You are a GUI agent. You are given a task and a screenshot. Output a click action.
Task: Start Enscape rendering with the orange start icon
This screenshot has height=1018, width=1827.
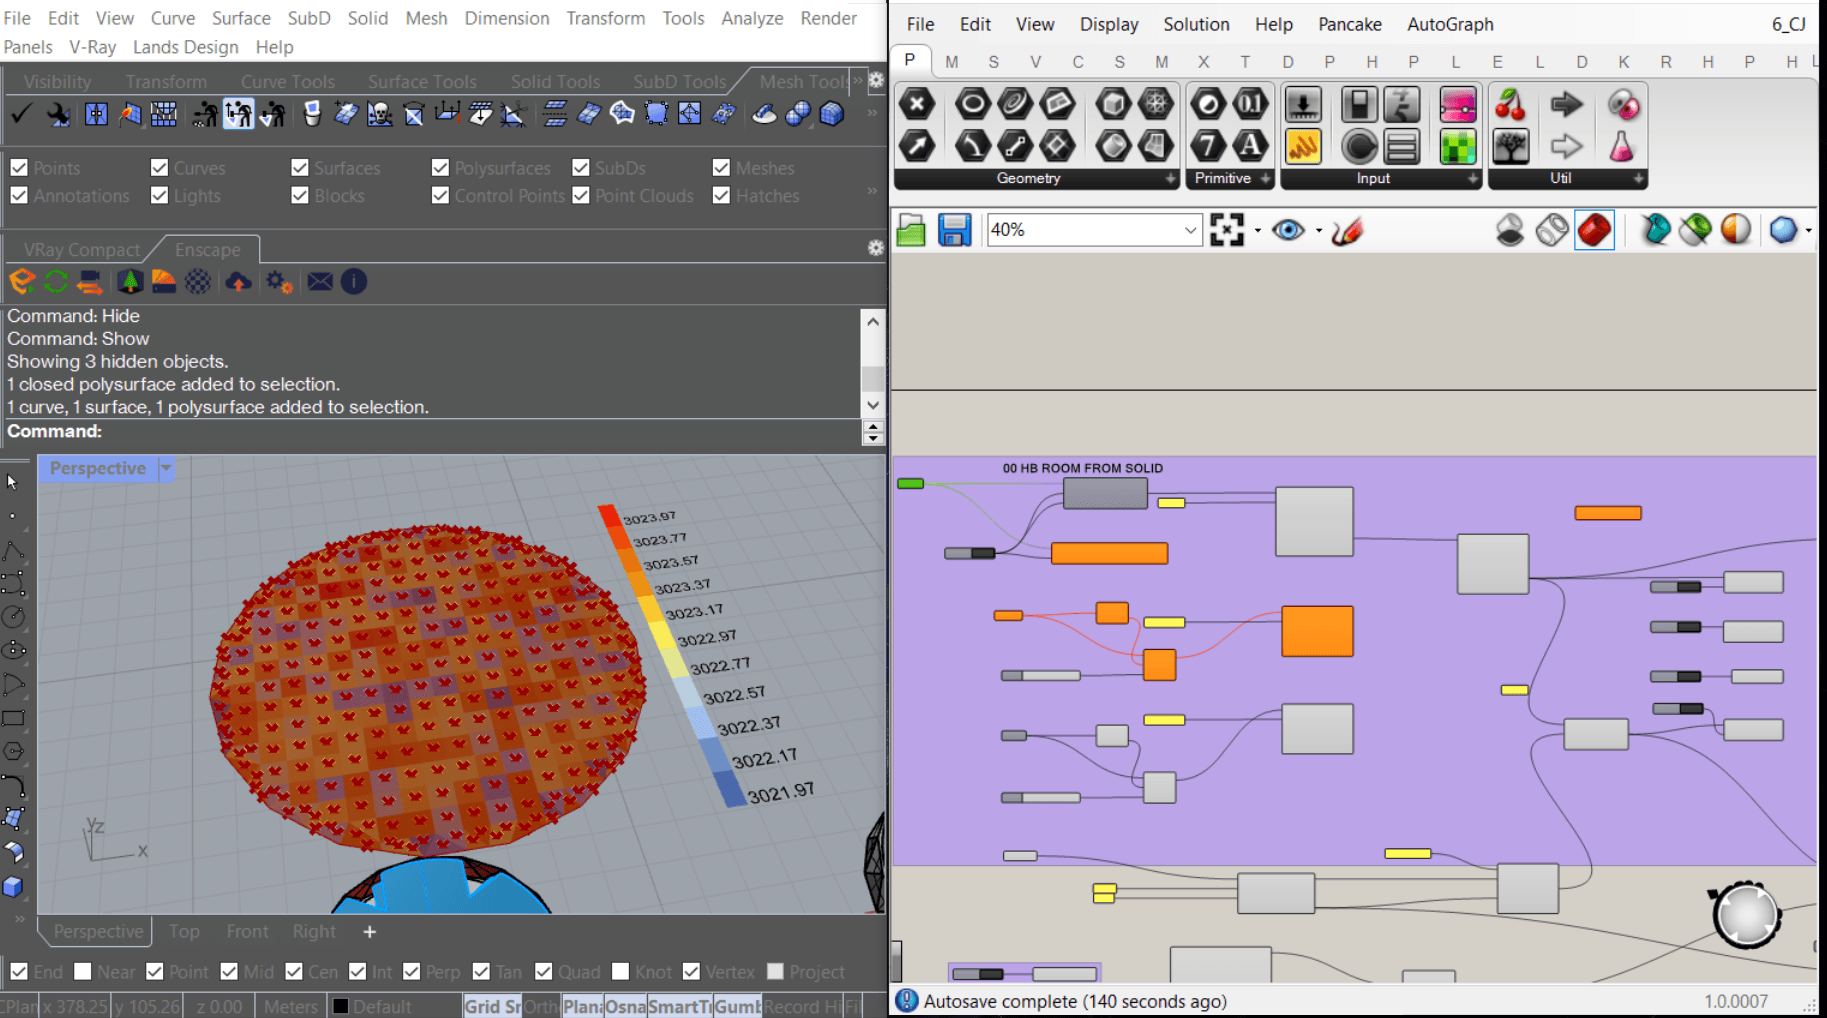[21, 282]
